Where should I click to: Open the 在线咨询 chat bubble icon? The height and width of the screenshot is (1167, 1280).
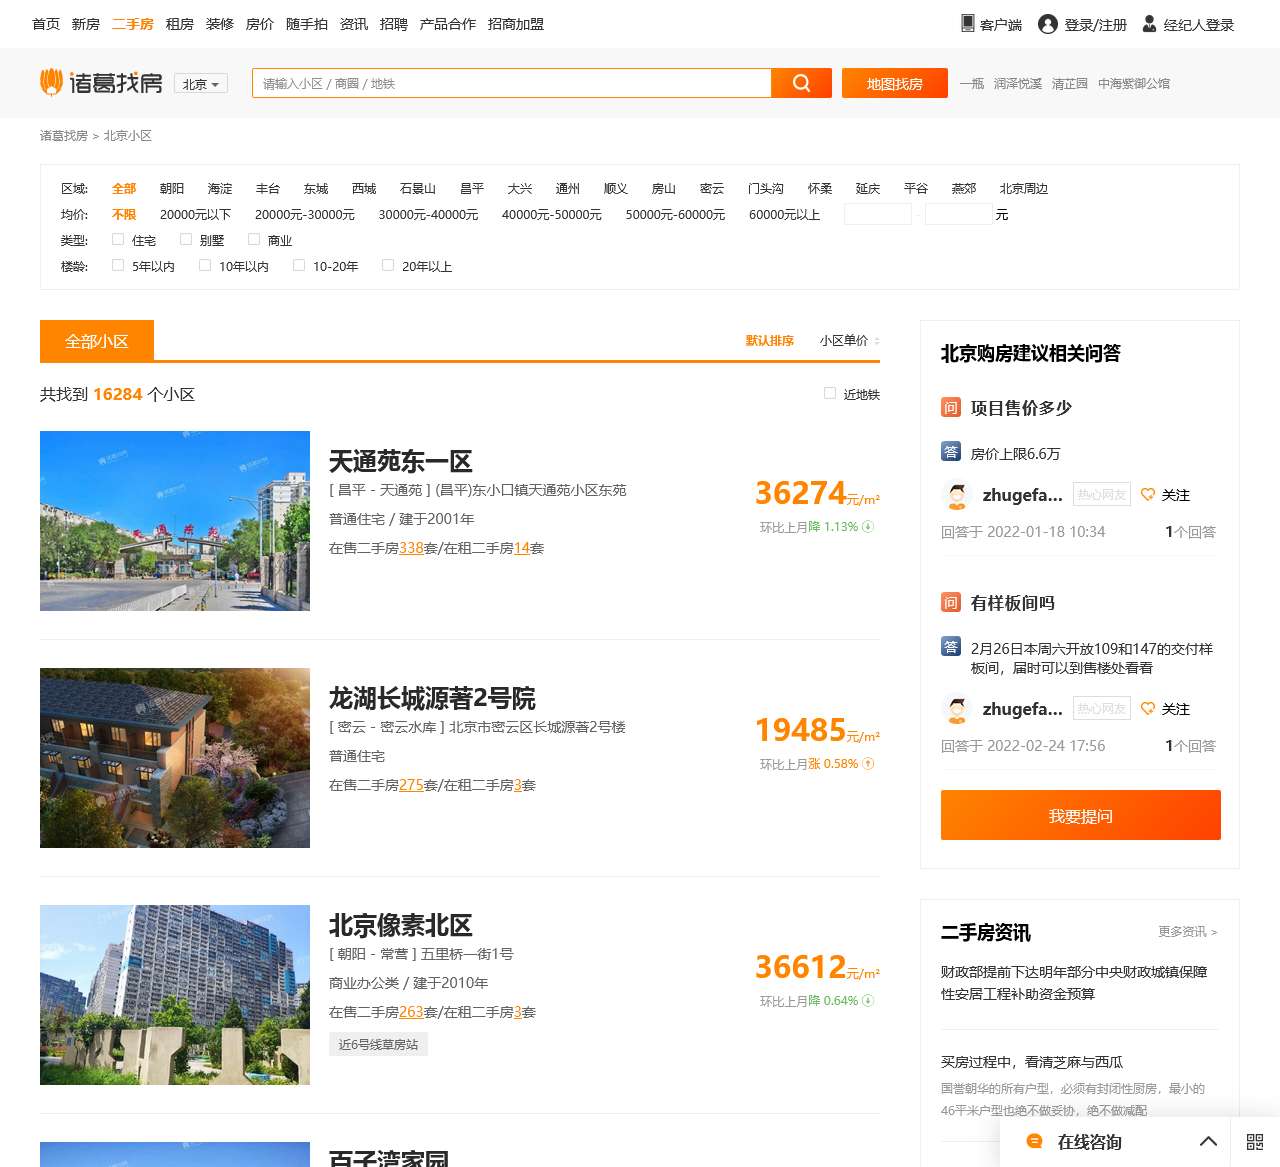(1034, 1141)
